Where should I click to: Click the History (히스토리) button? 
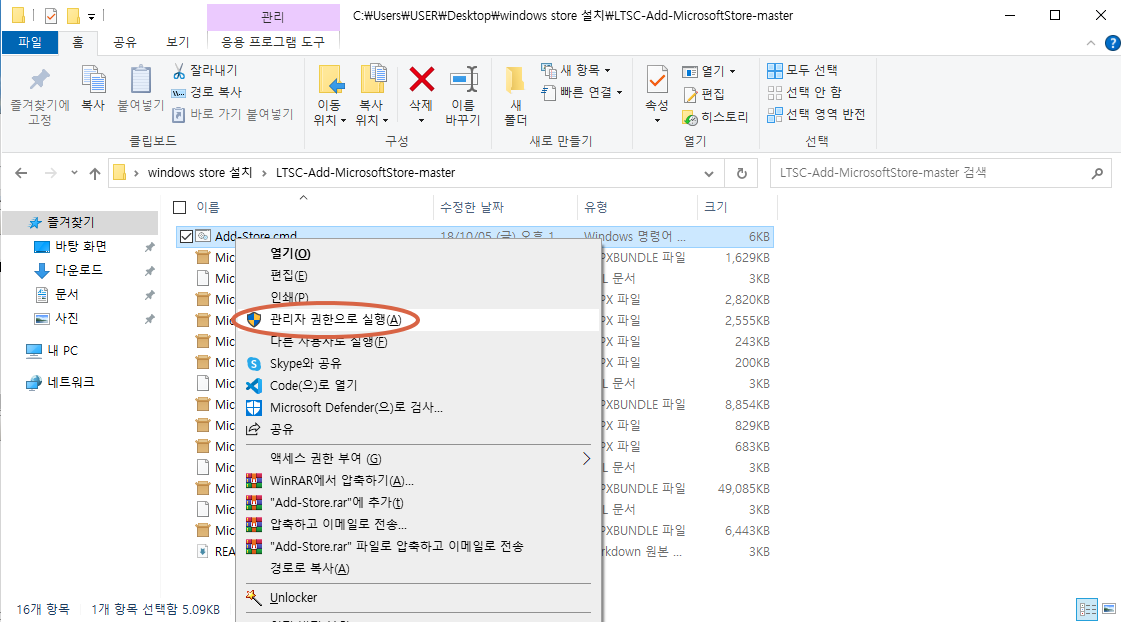click(x=715, y=117)
